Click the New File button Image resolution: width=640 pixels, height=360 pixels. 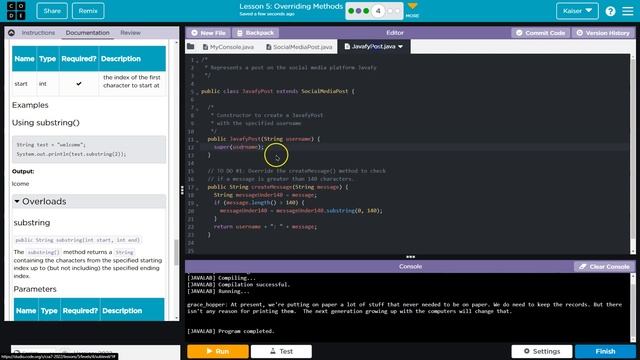coord(208,33)
